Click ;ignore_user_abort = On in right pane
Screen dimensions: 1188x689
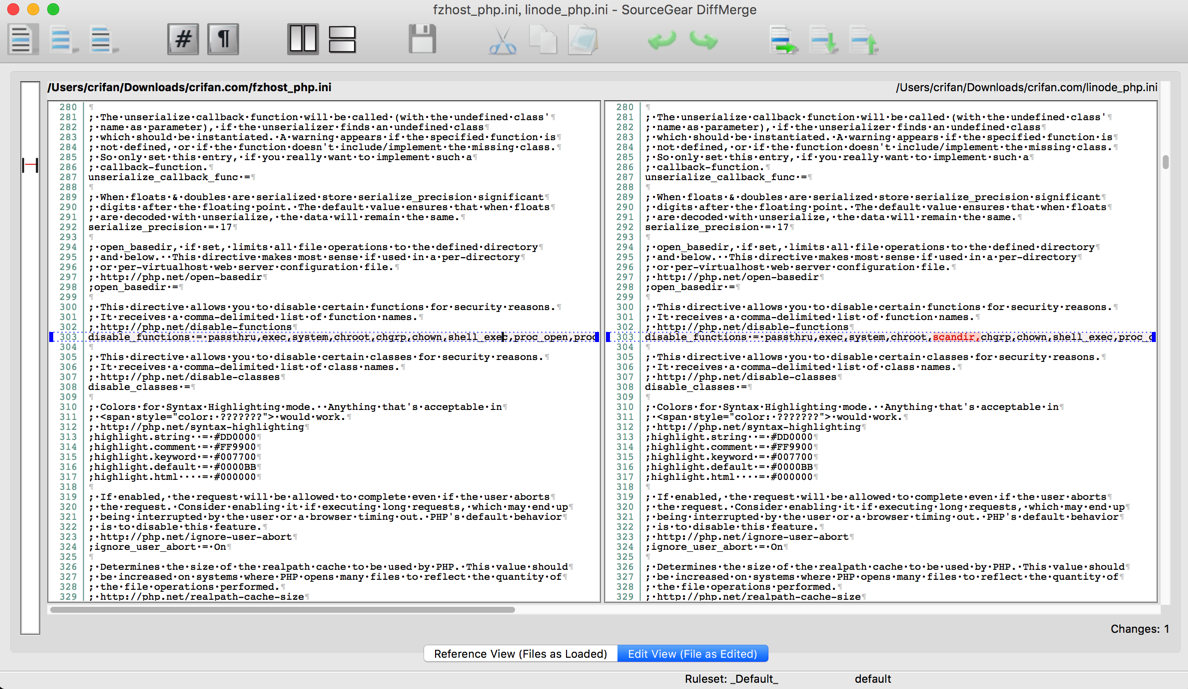pos(715,547)
